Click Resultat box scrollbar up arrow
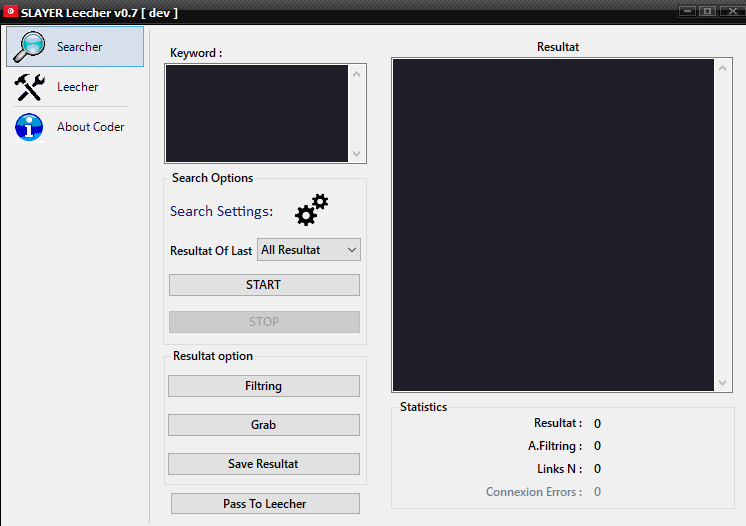746x526 pixels. click(722, 68)
